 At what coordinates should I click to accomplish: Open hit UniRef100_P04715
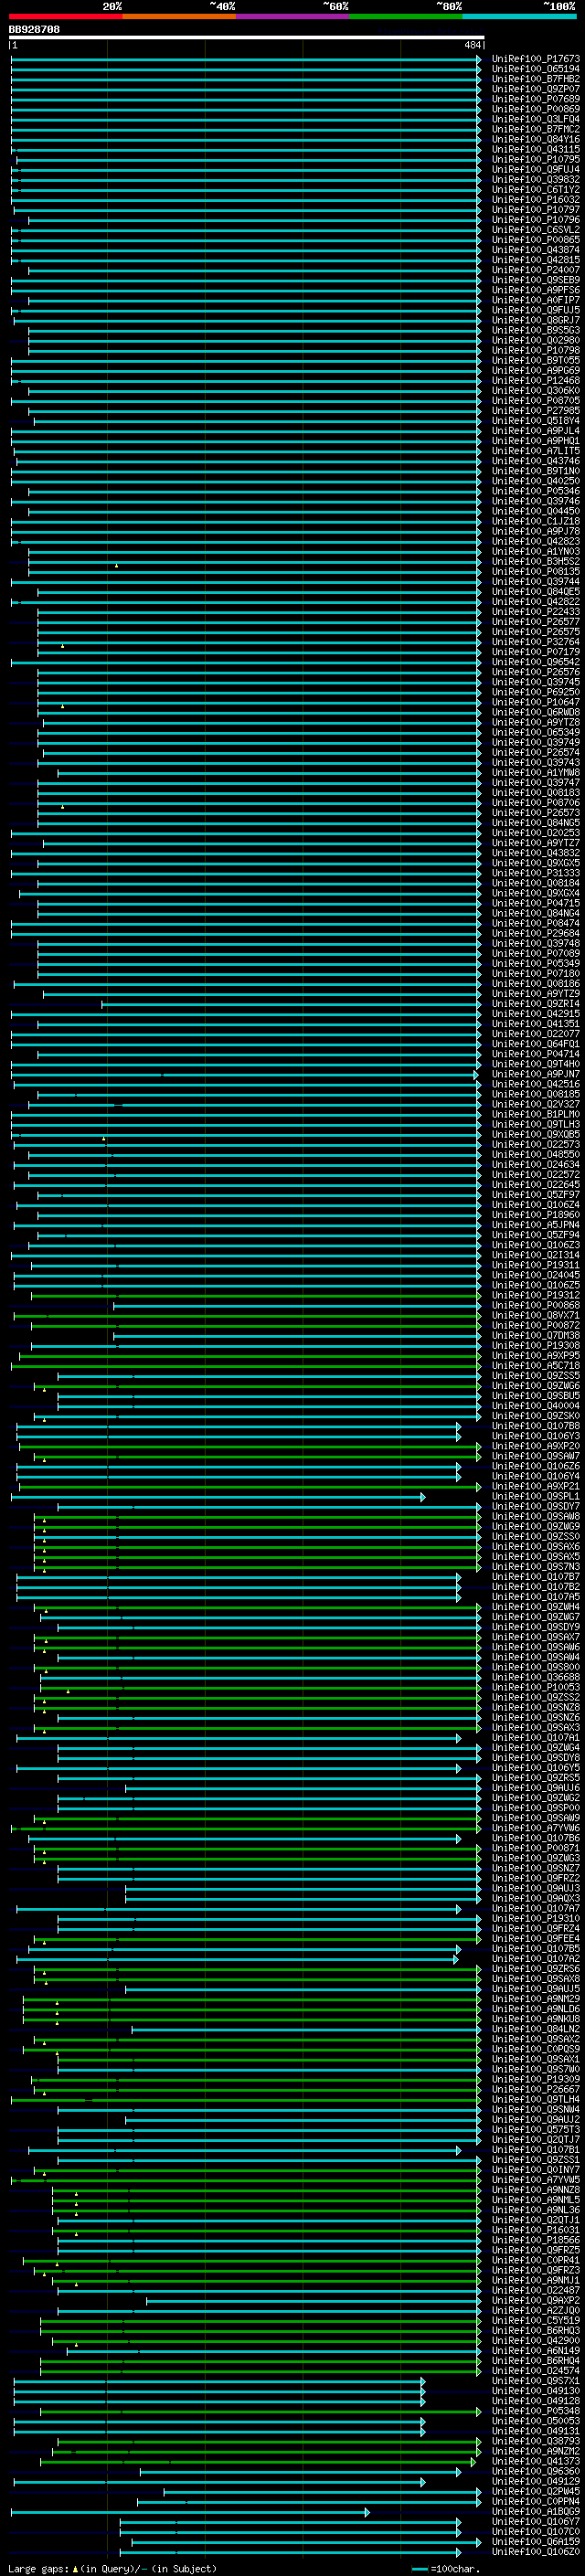tap(536, 903)
